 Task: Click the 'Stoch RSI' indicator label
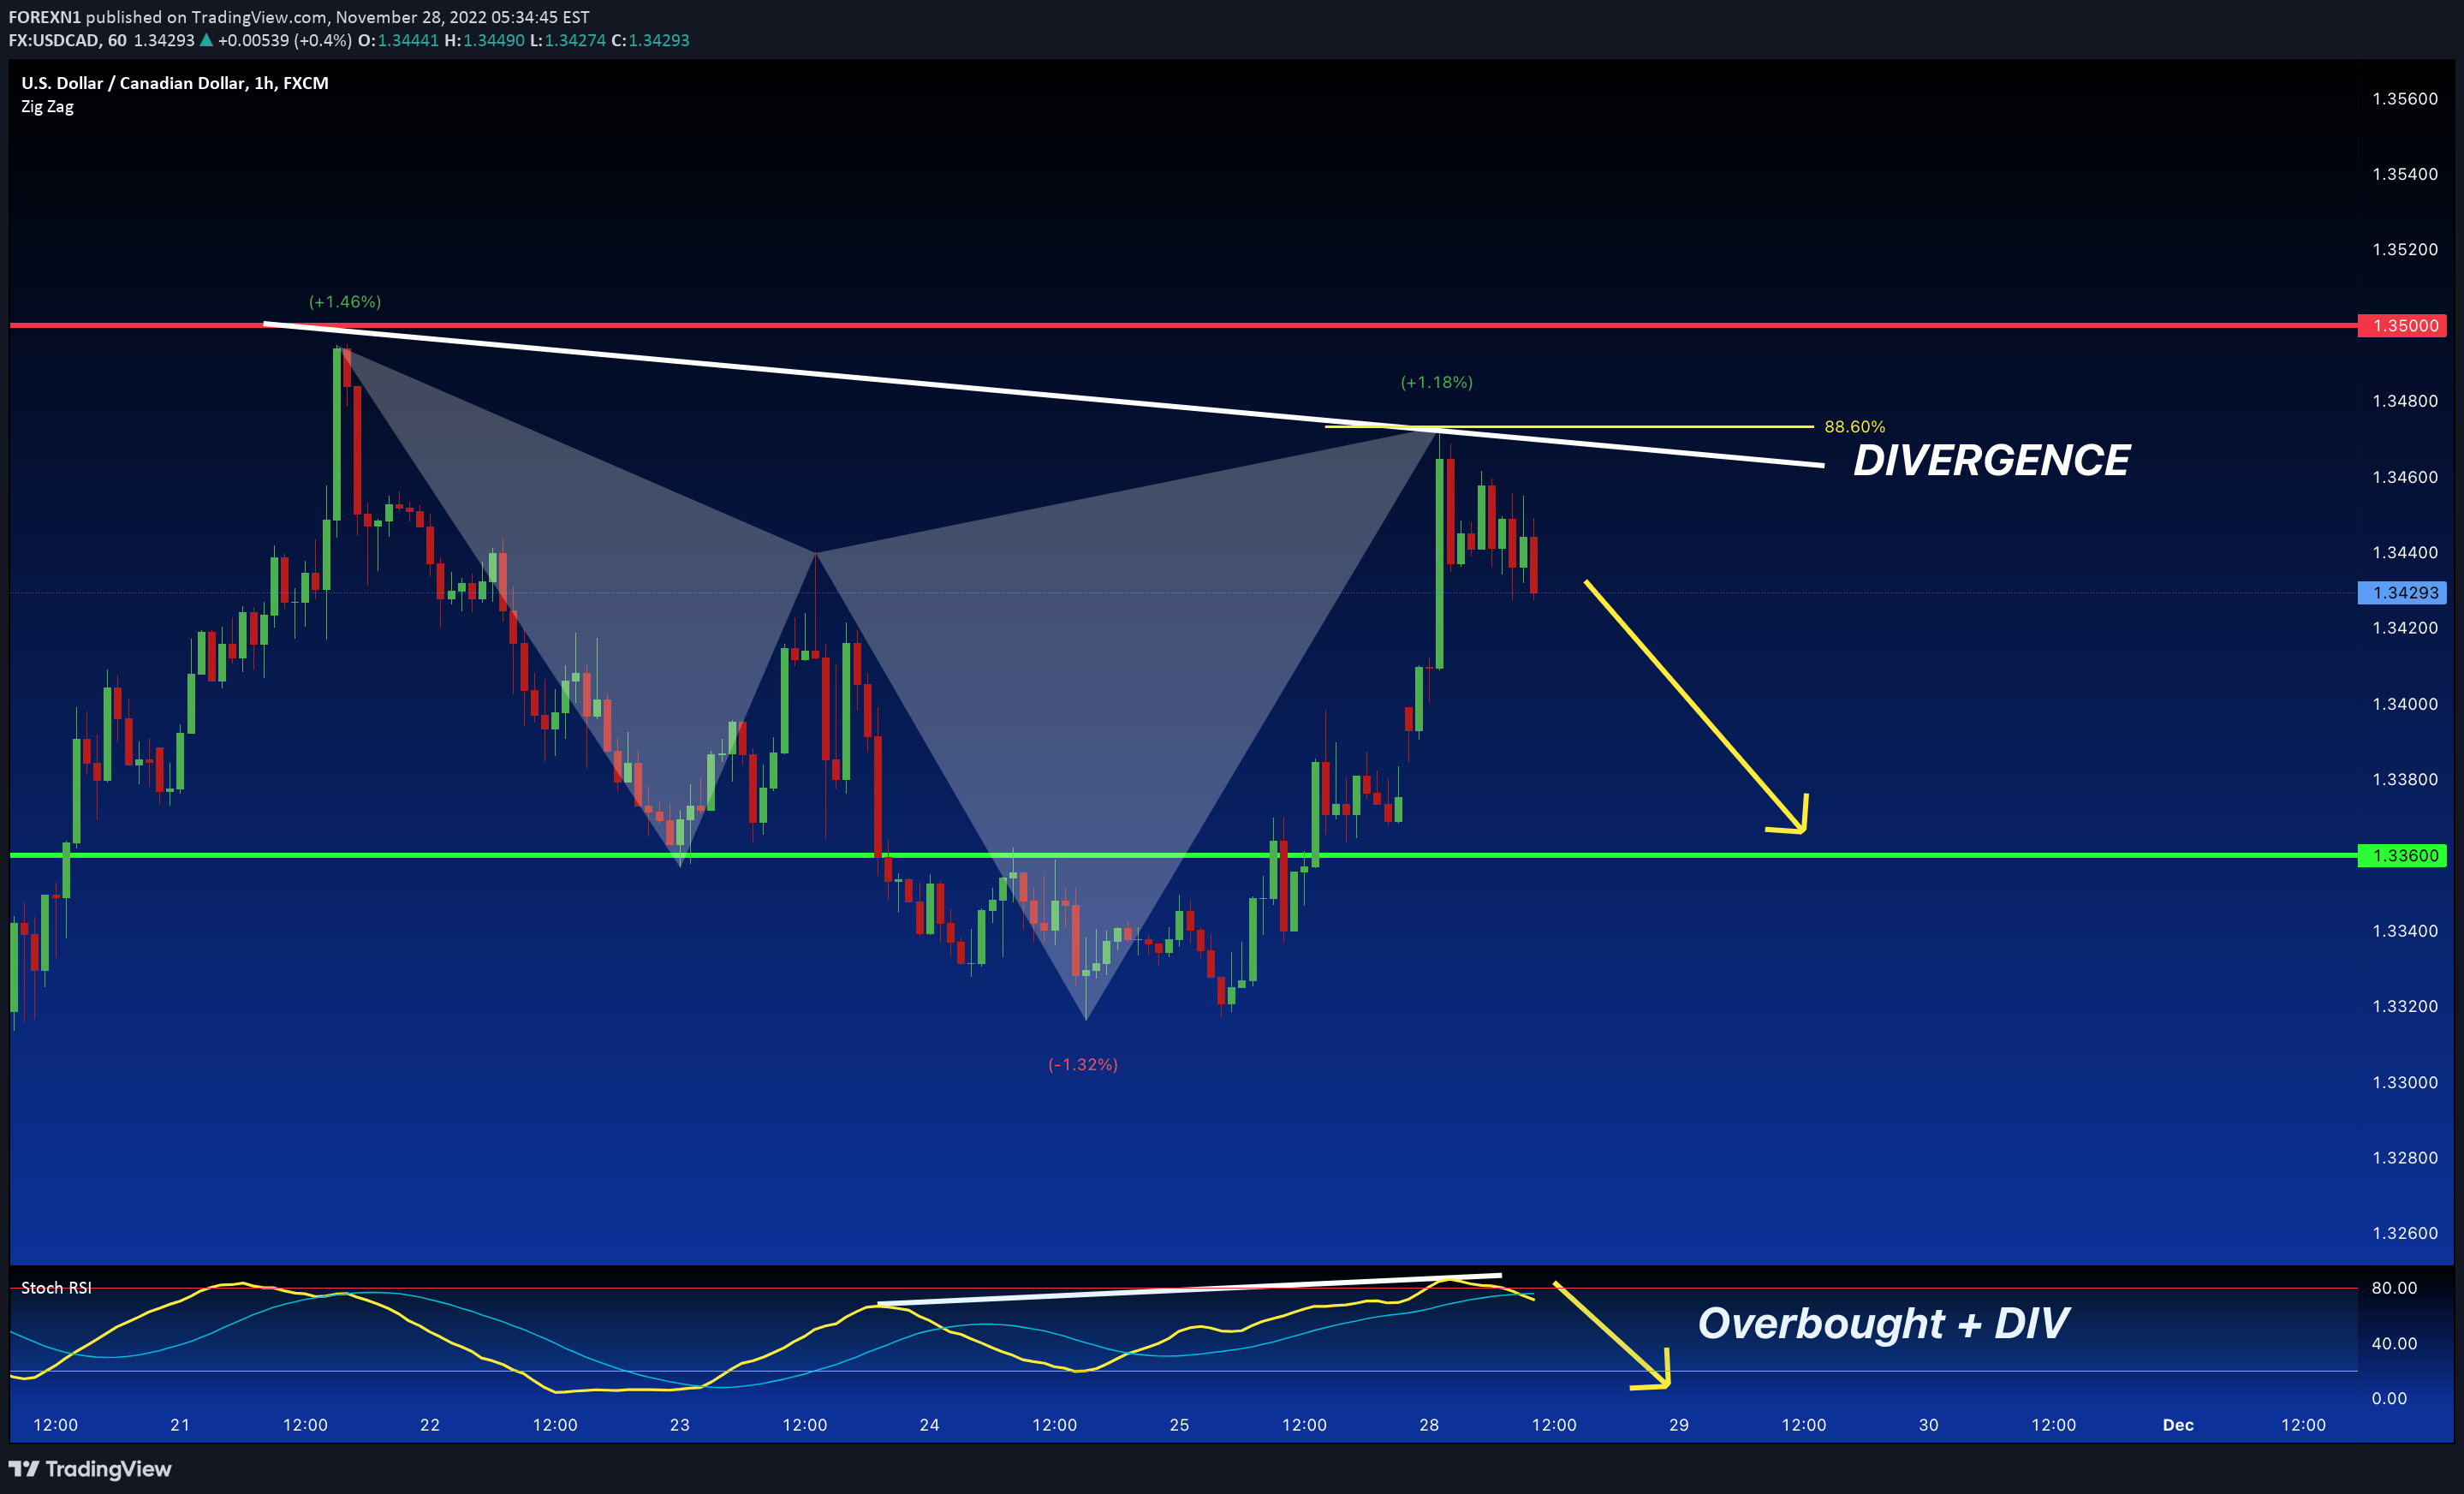tap(56, 1288)
